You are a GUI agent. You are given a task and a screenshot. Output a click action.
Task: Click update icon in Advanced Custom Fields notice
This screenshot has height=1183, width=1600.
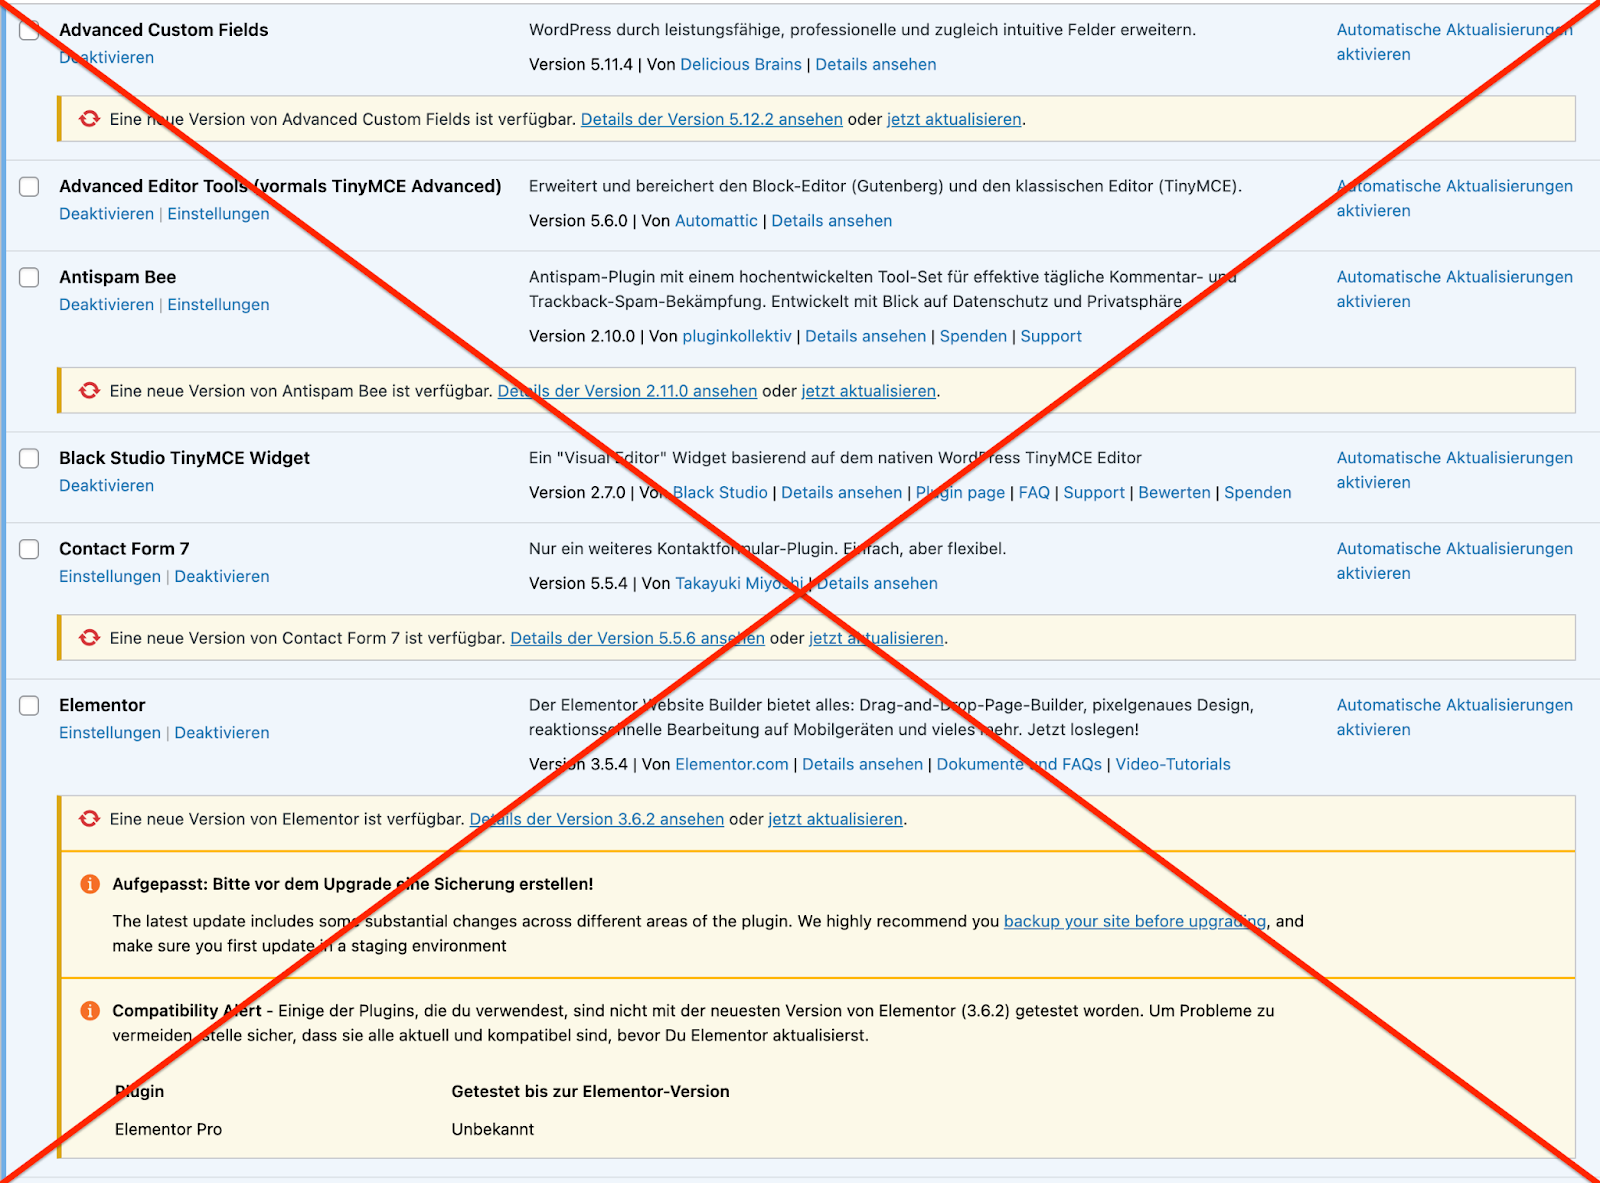click(89, 119)
